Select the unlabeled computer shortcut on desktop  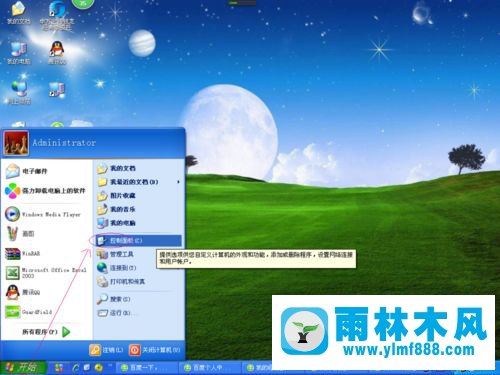[57, 89]
